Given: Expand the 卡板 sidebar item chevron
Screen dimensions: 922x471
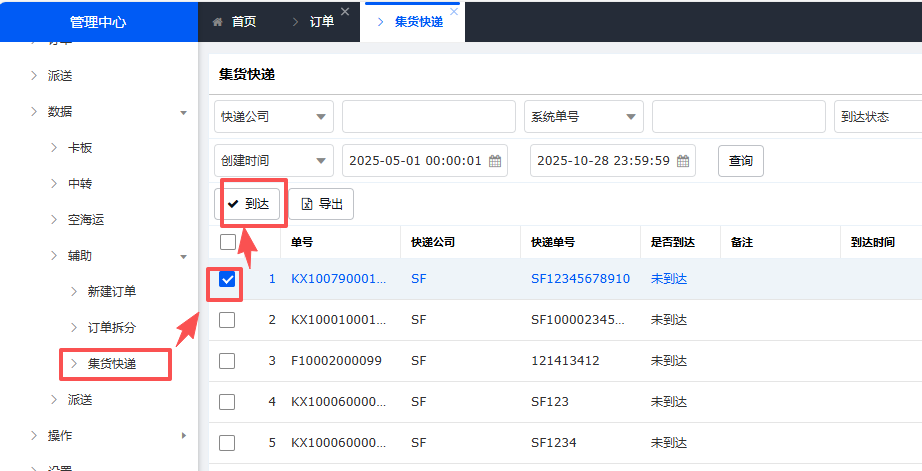Looking at the screenshot, I should click(x=54, y=148).
